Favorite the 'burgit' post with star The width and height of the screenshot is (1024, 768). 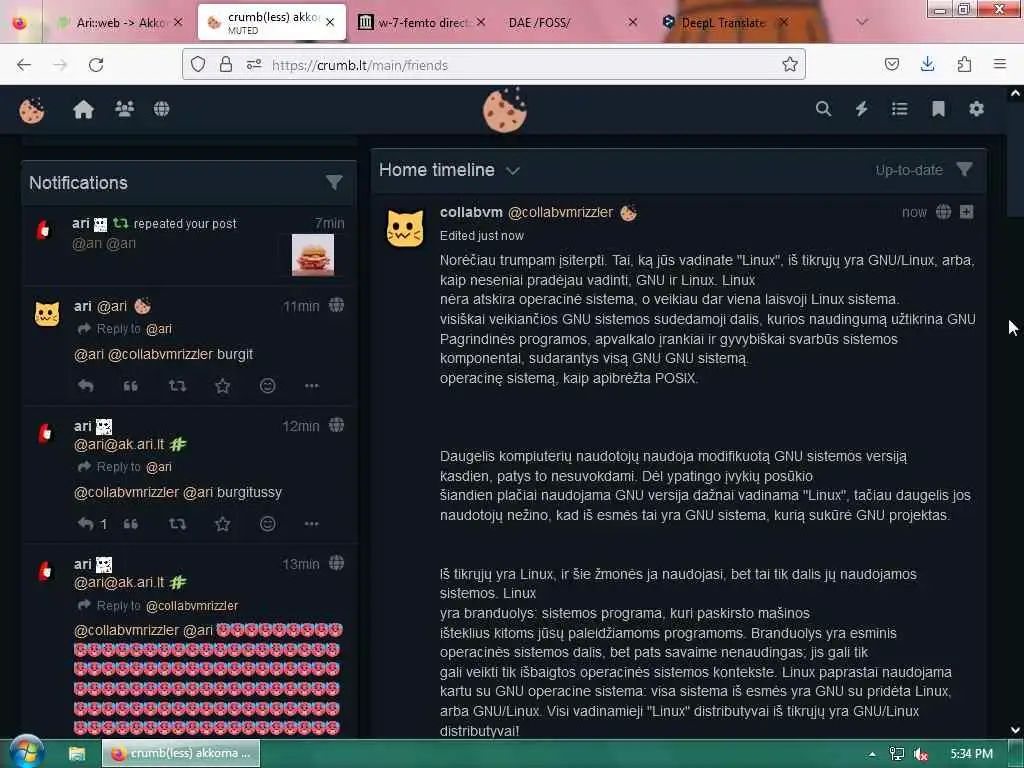[223, 386]
